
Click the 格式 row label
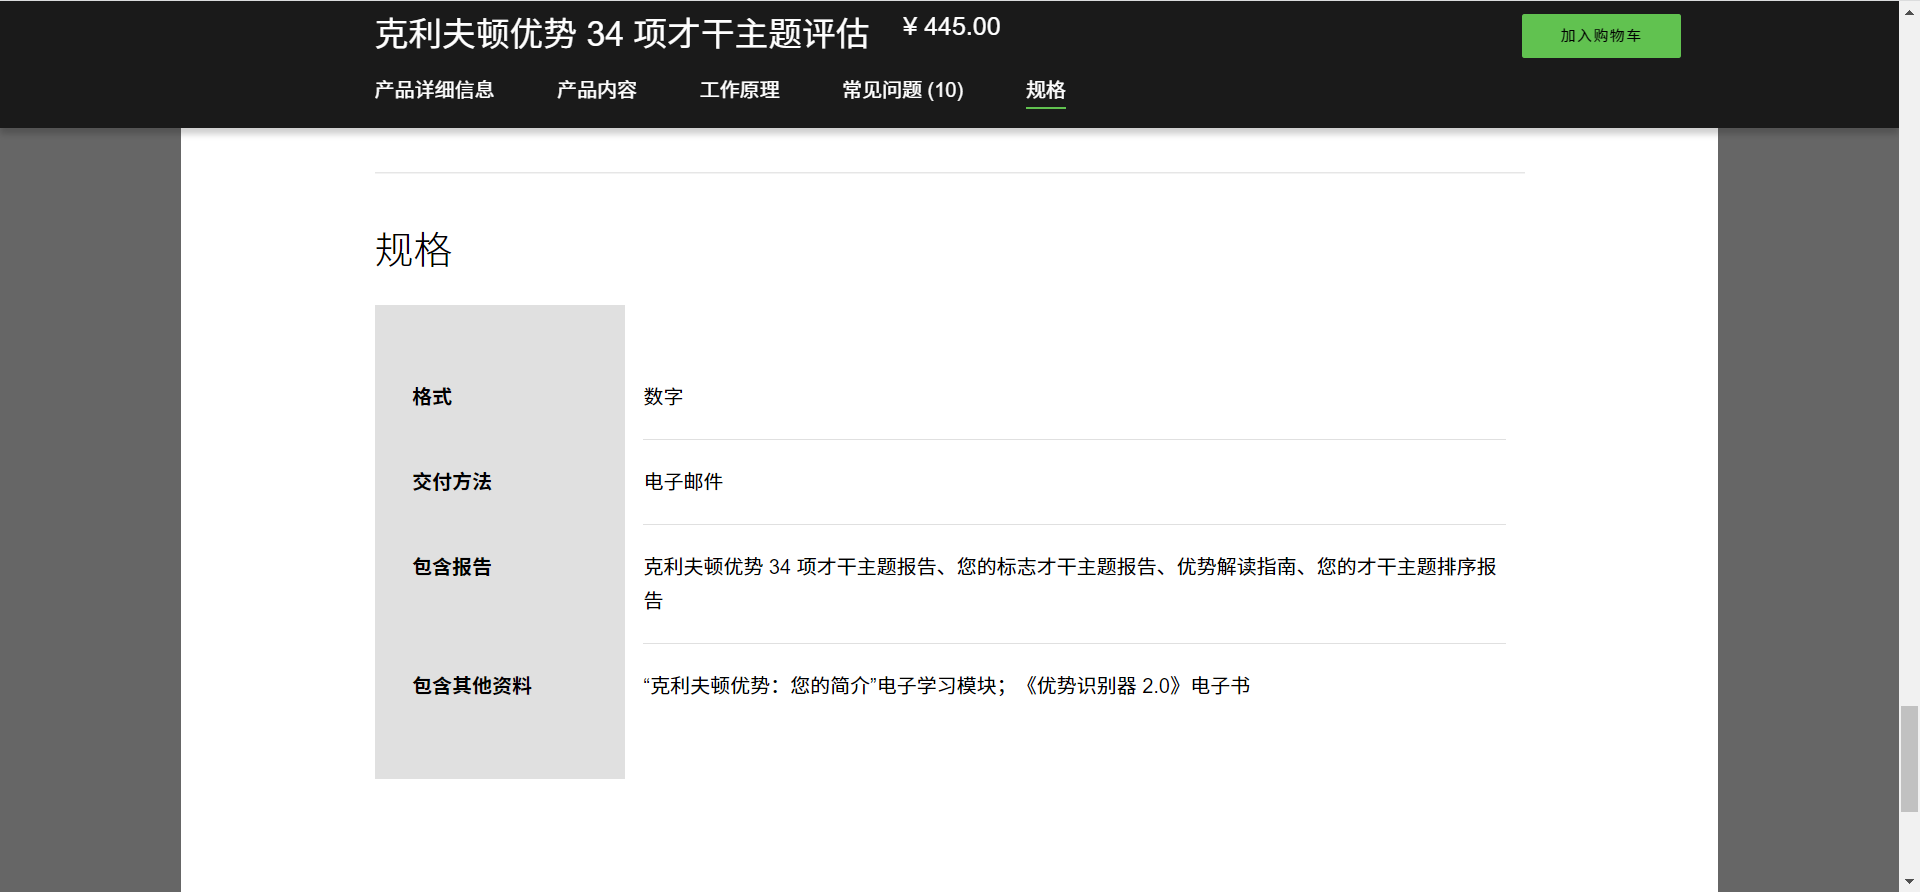pyautogui.click(x=432, y=397)
